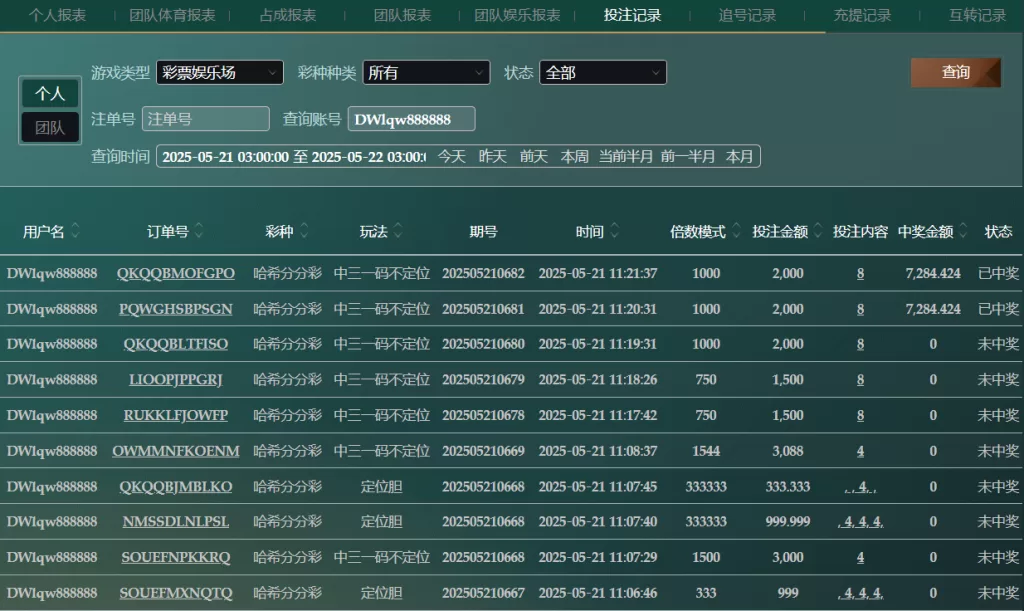View bet content 8 for period 202505210682

click(860, 274)
